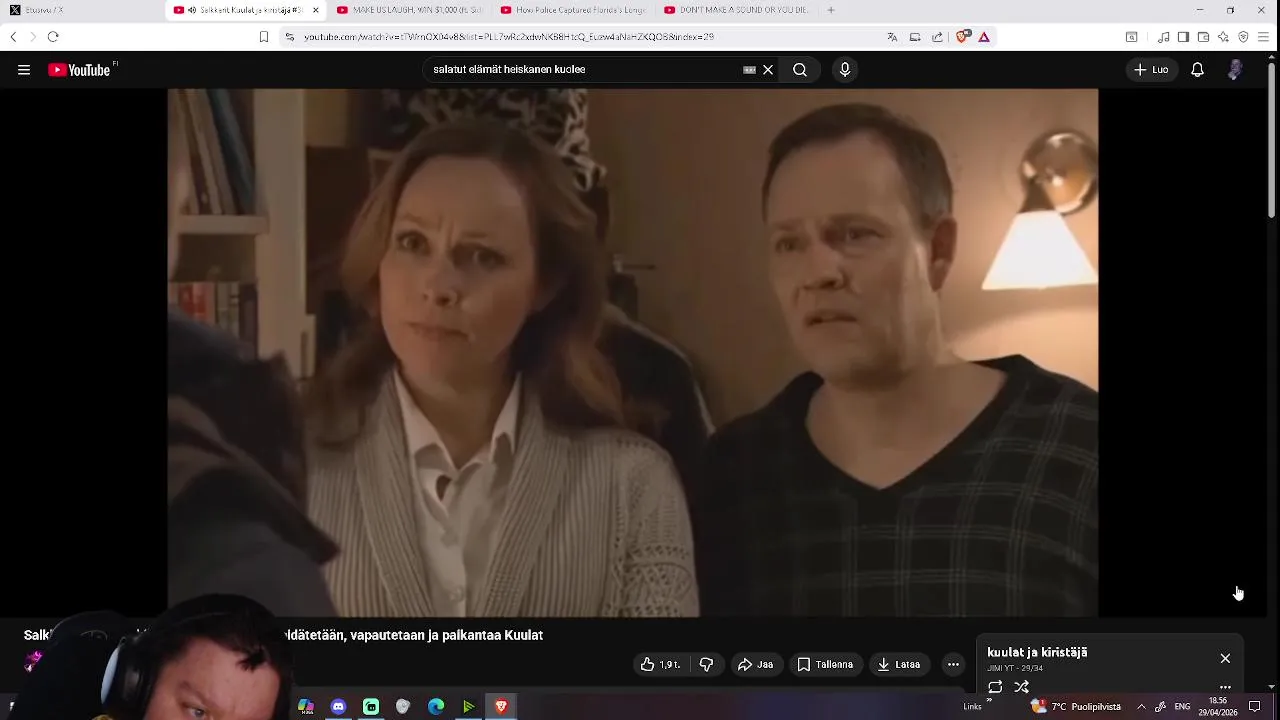Go to YouTube home via logo

coord(79,70)
